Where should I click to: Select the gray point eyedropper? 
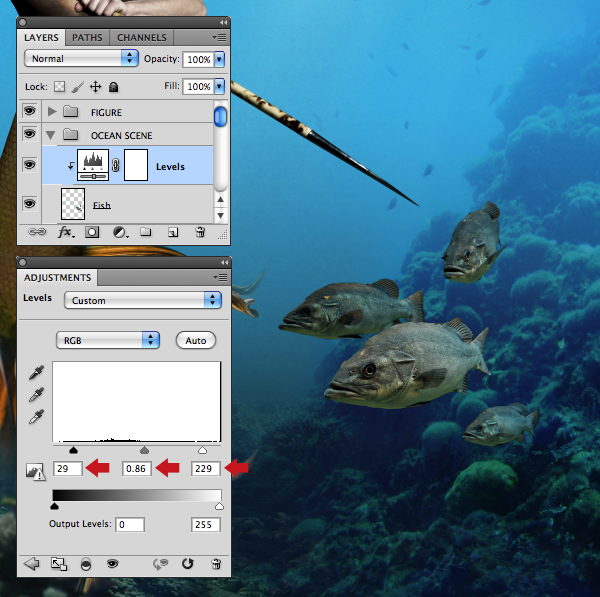coord(36,395)
